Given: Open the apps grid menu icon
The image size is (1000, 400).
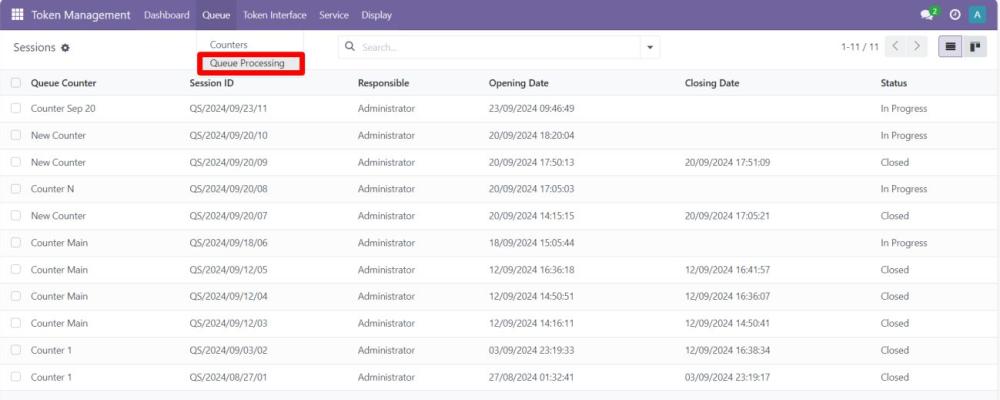Looking at the screenshot, I should [17, 15].
